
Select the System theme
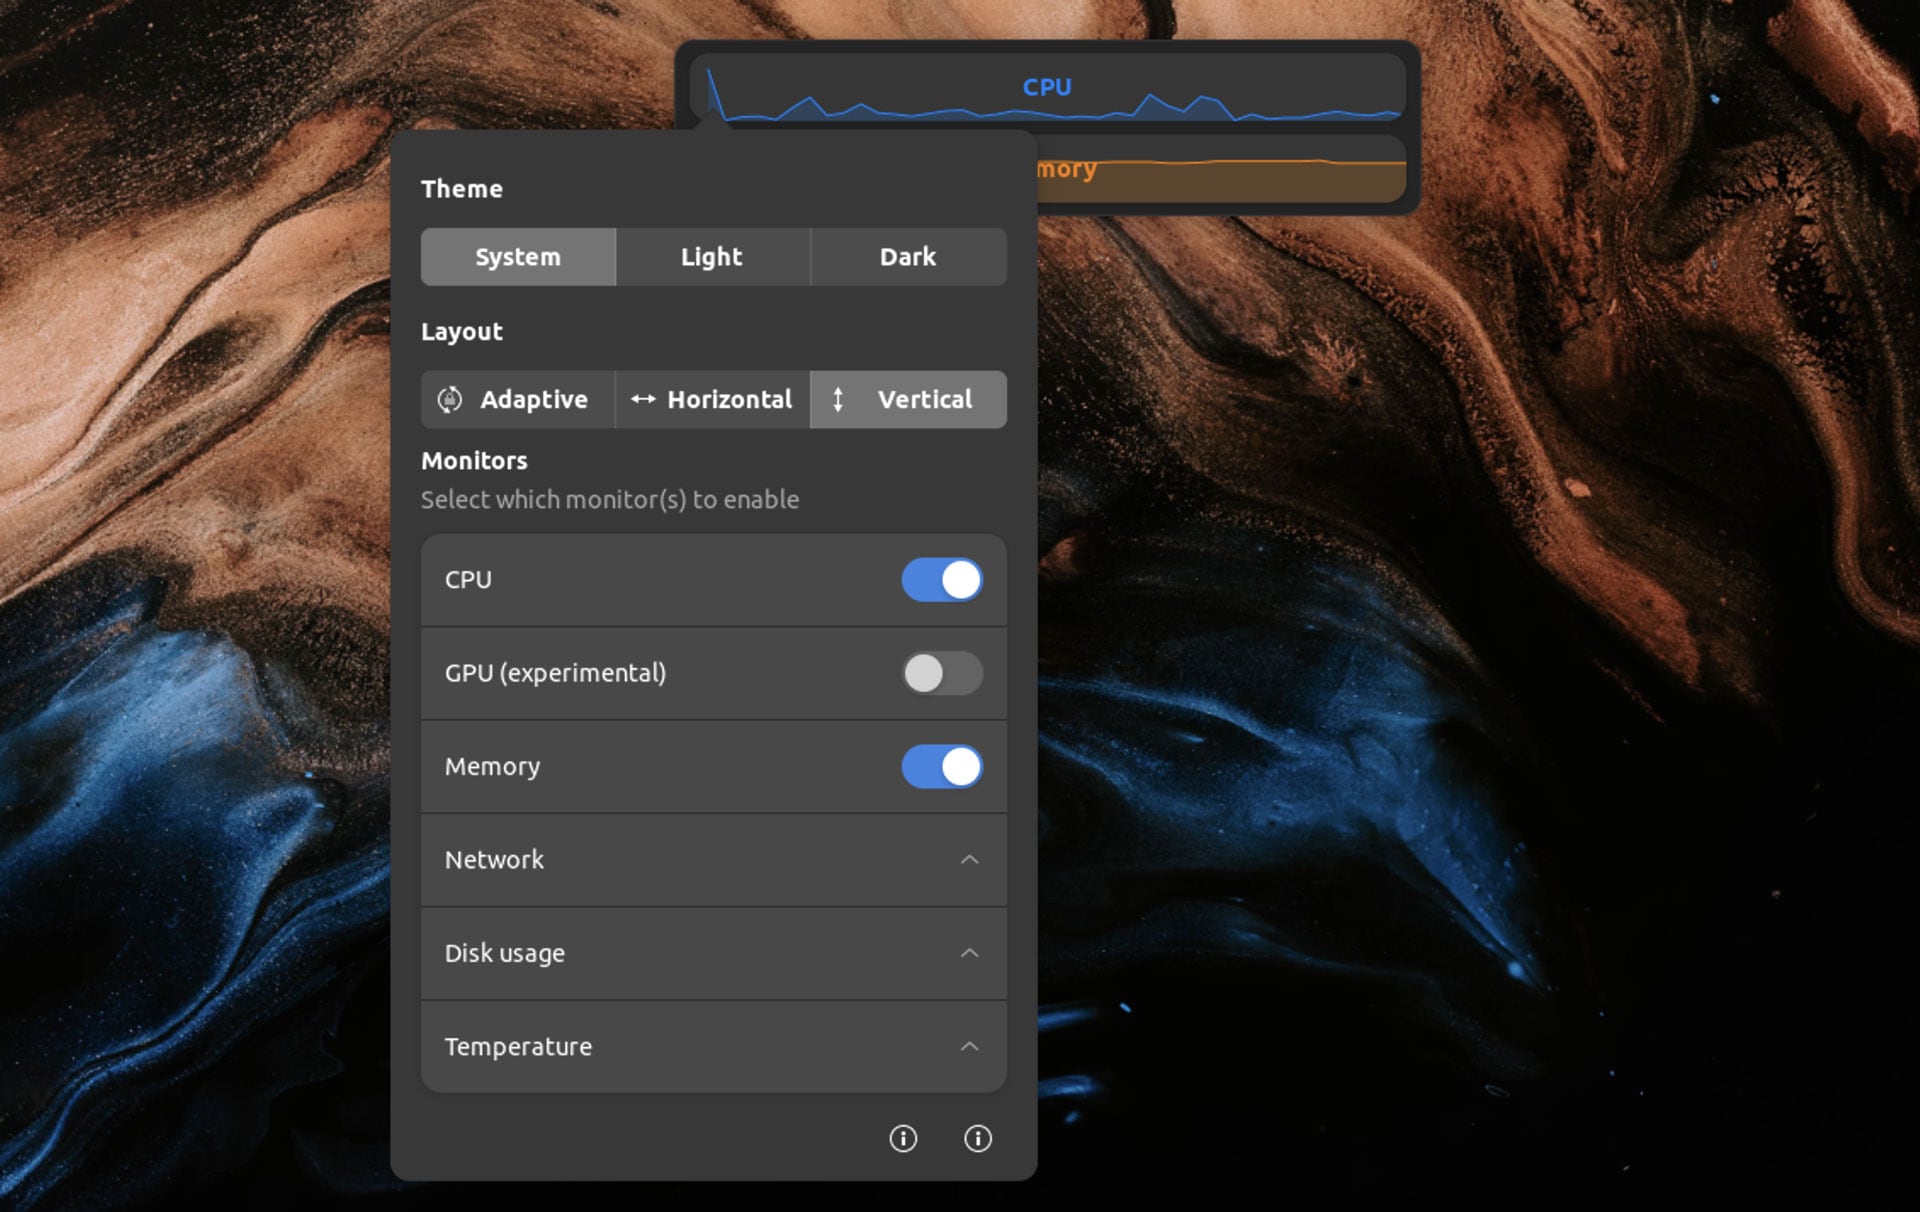[x=517, y=256]
